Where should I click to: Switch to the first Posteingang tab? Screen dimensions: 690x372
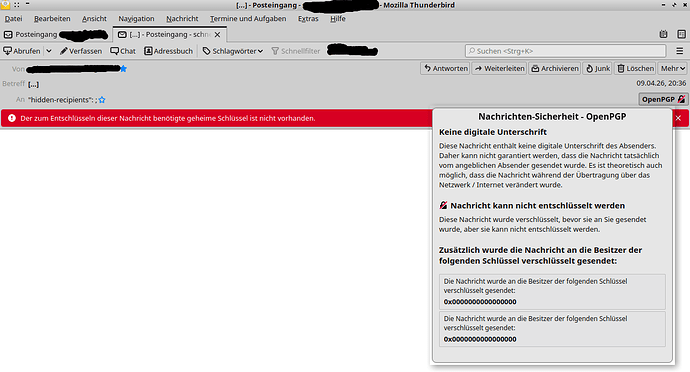pos(55,34)
